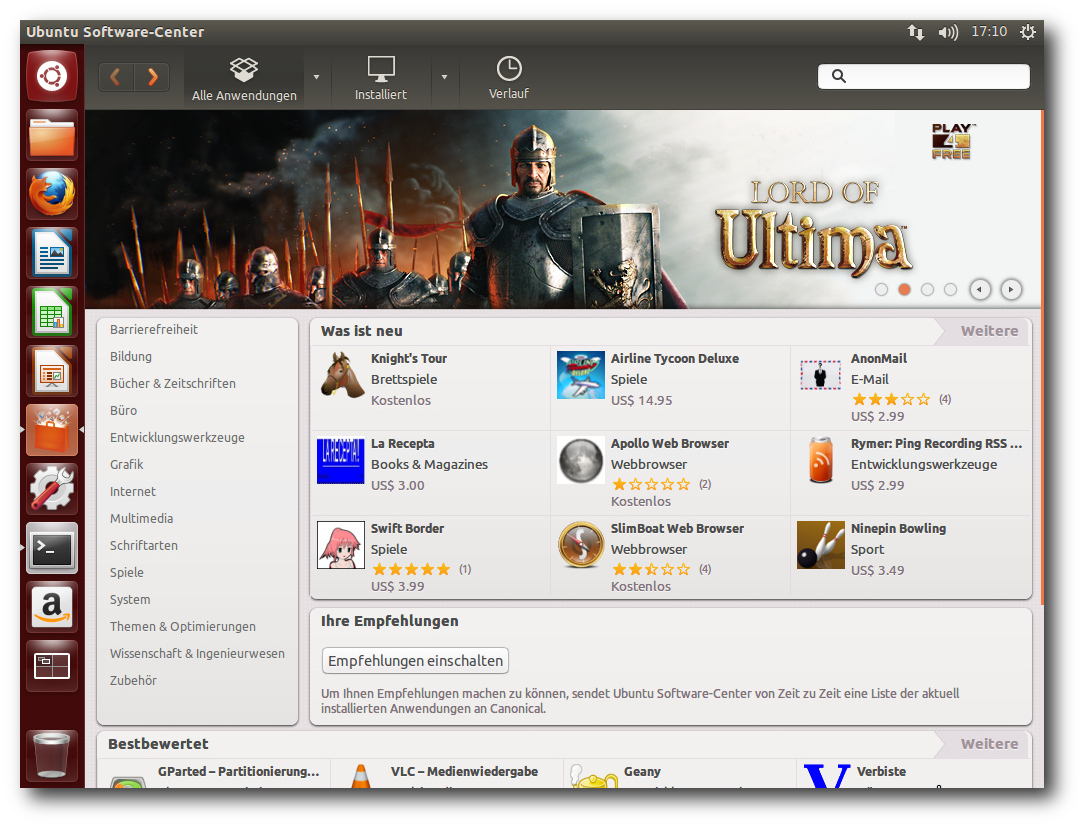Select the fourth banner page dot
Viewport: 1084px width, 828px height.
click(x=951, y=290)
